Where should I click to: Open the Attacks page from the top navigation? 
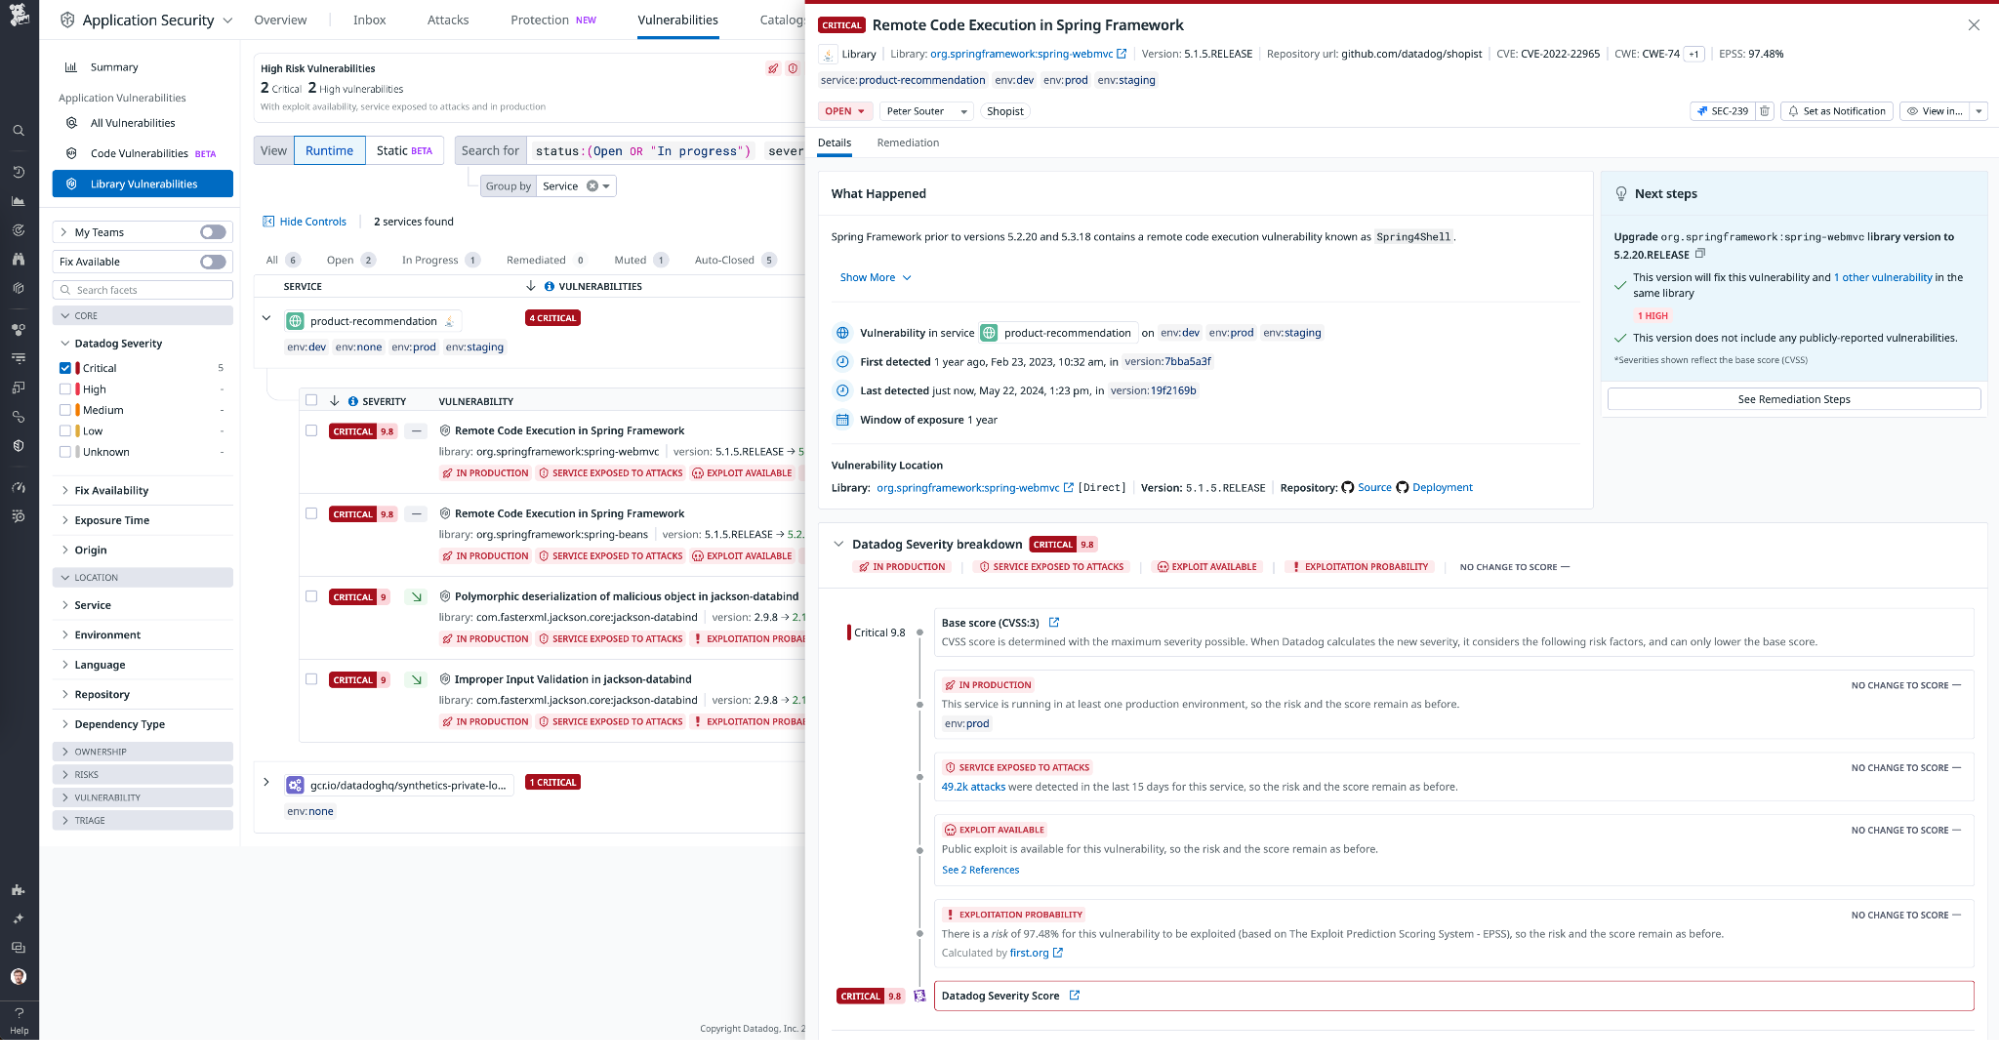(447, 19)
